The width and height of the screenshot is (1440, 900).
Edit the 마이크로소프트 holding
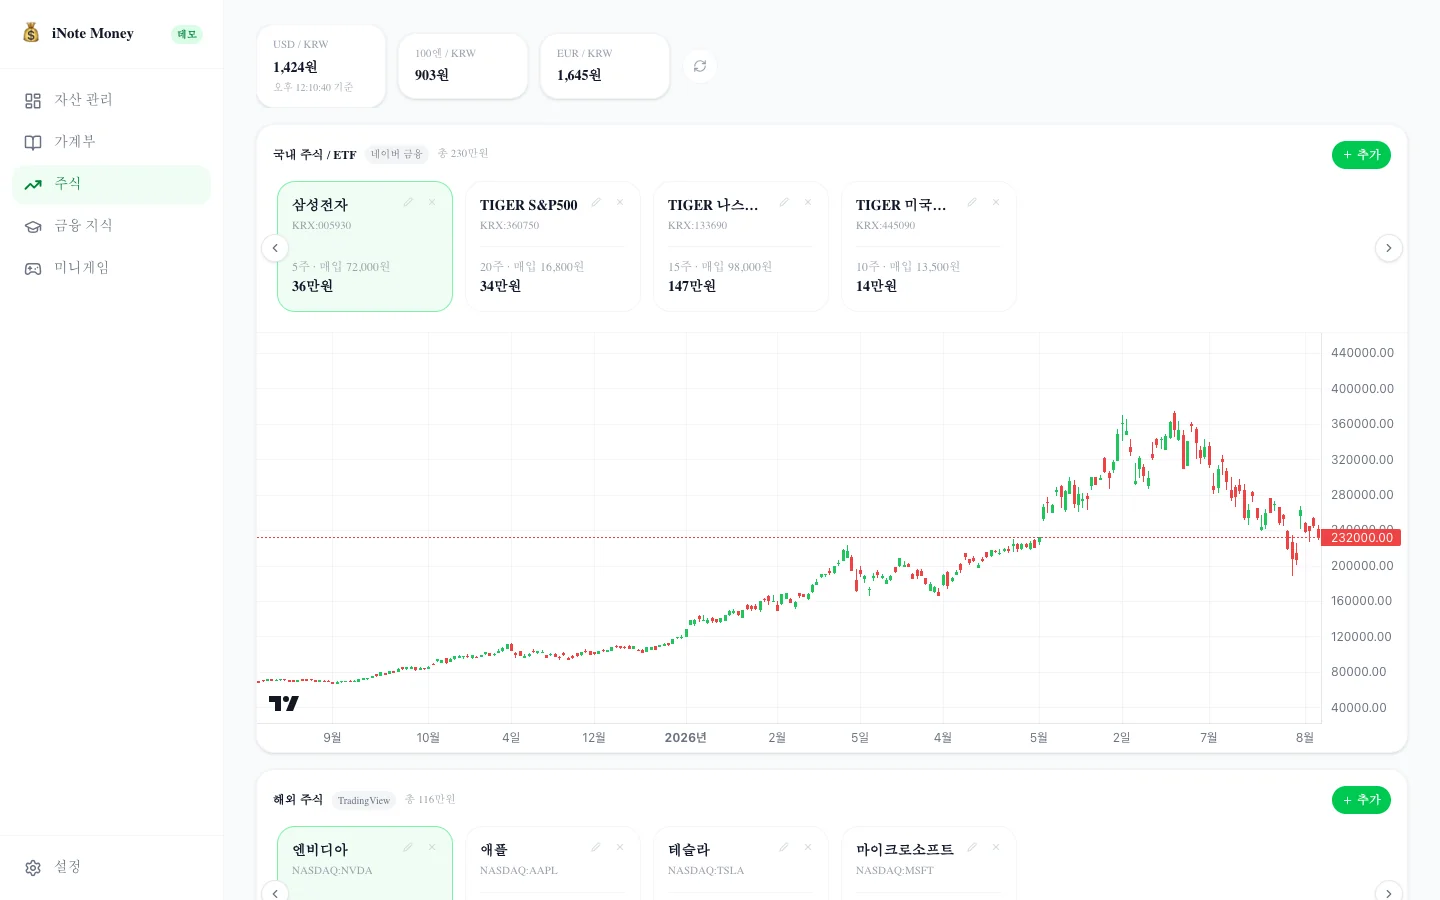(x=972, y=847)
